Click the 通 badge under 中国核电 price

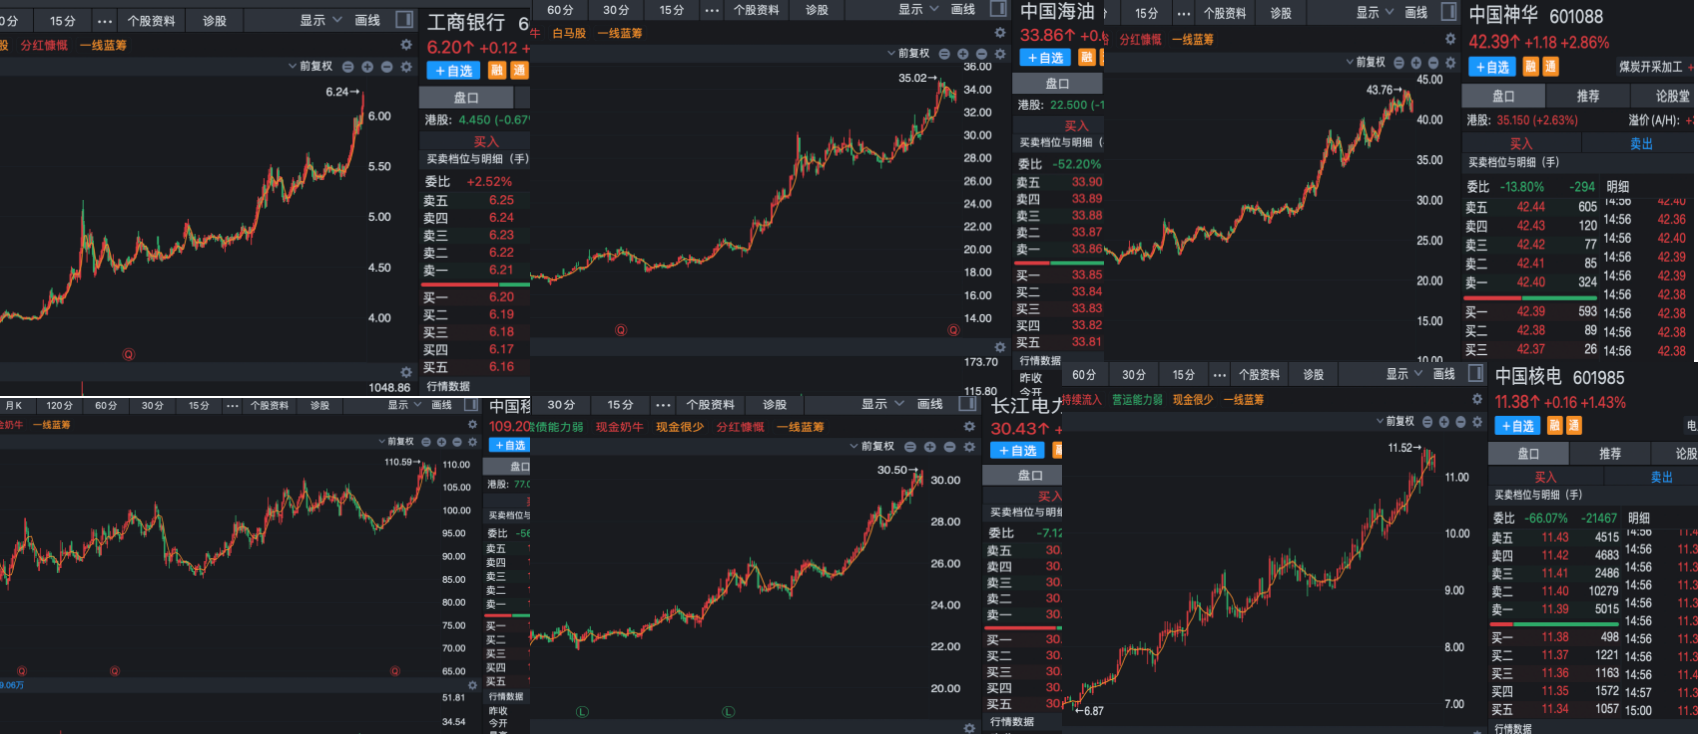coord(1574,426)
